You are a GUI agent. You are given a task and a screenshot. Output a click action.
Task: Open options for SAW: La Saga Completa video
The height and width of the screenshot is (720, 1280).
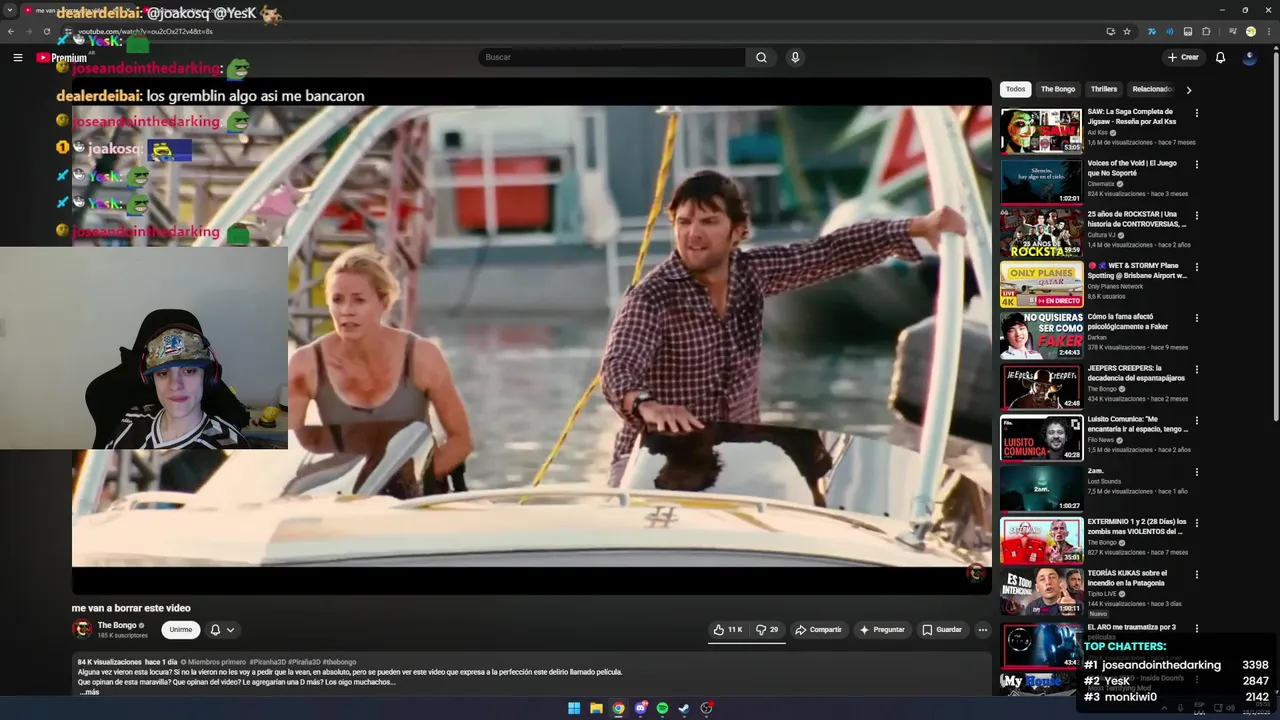1196,113
